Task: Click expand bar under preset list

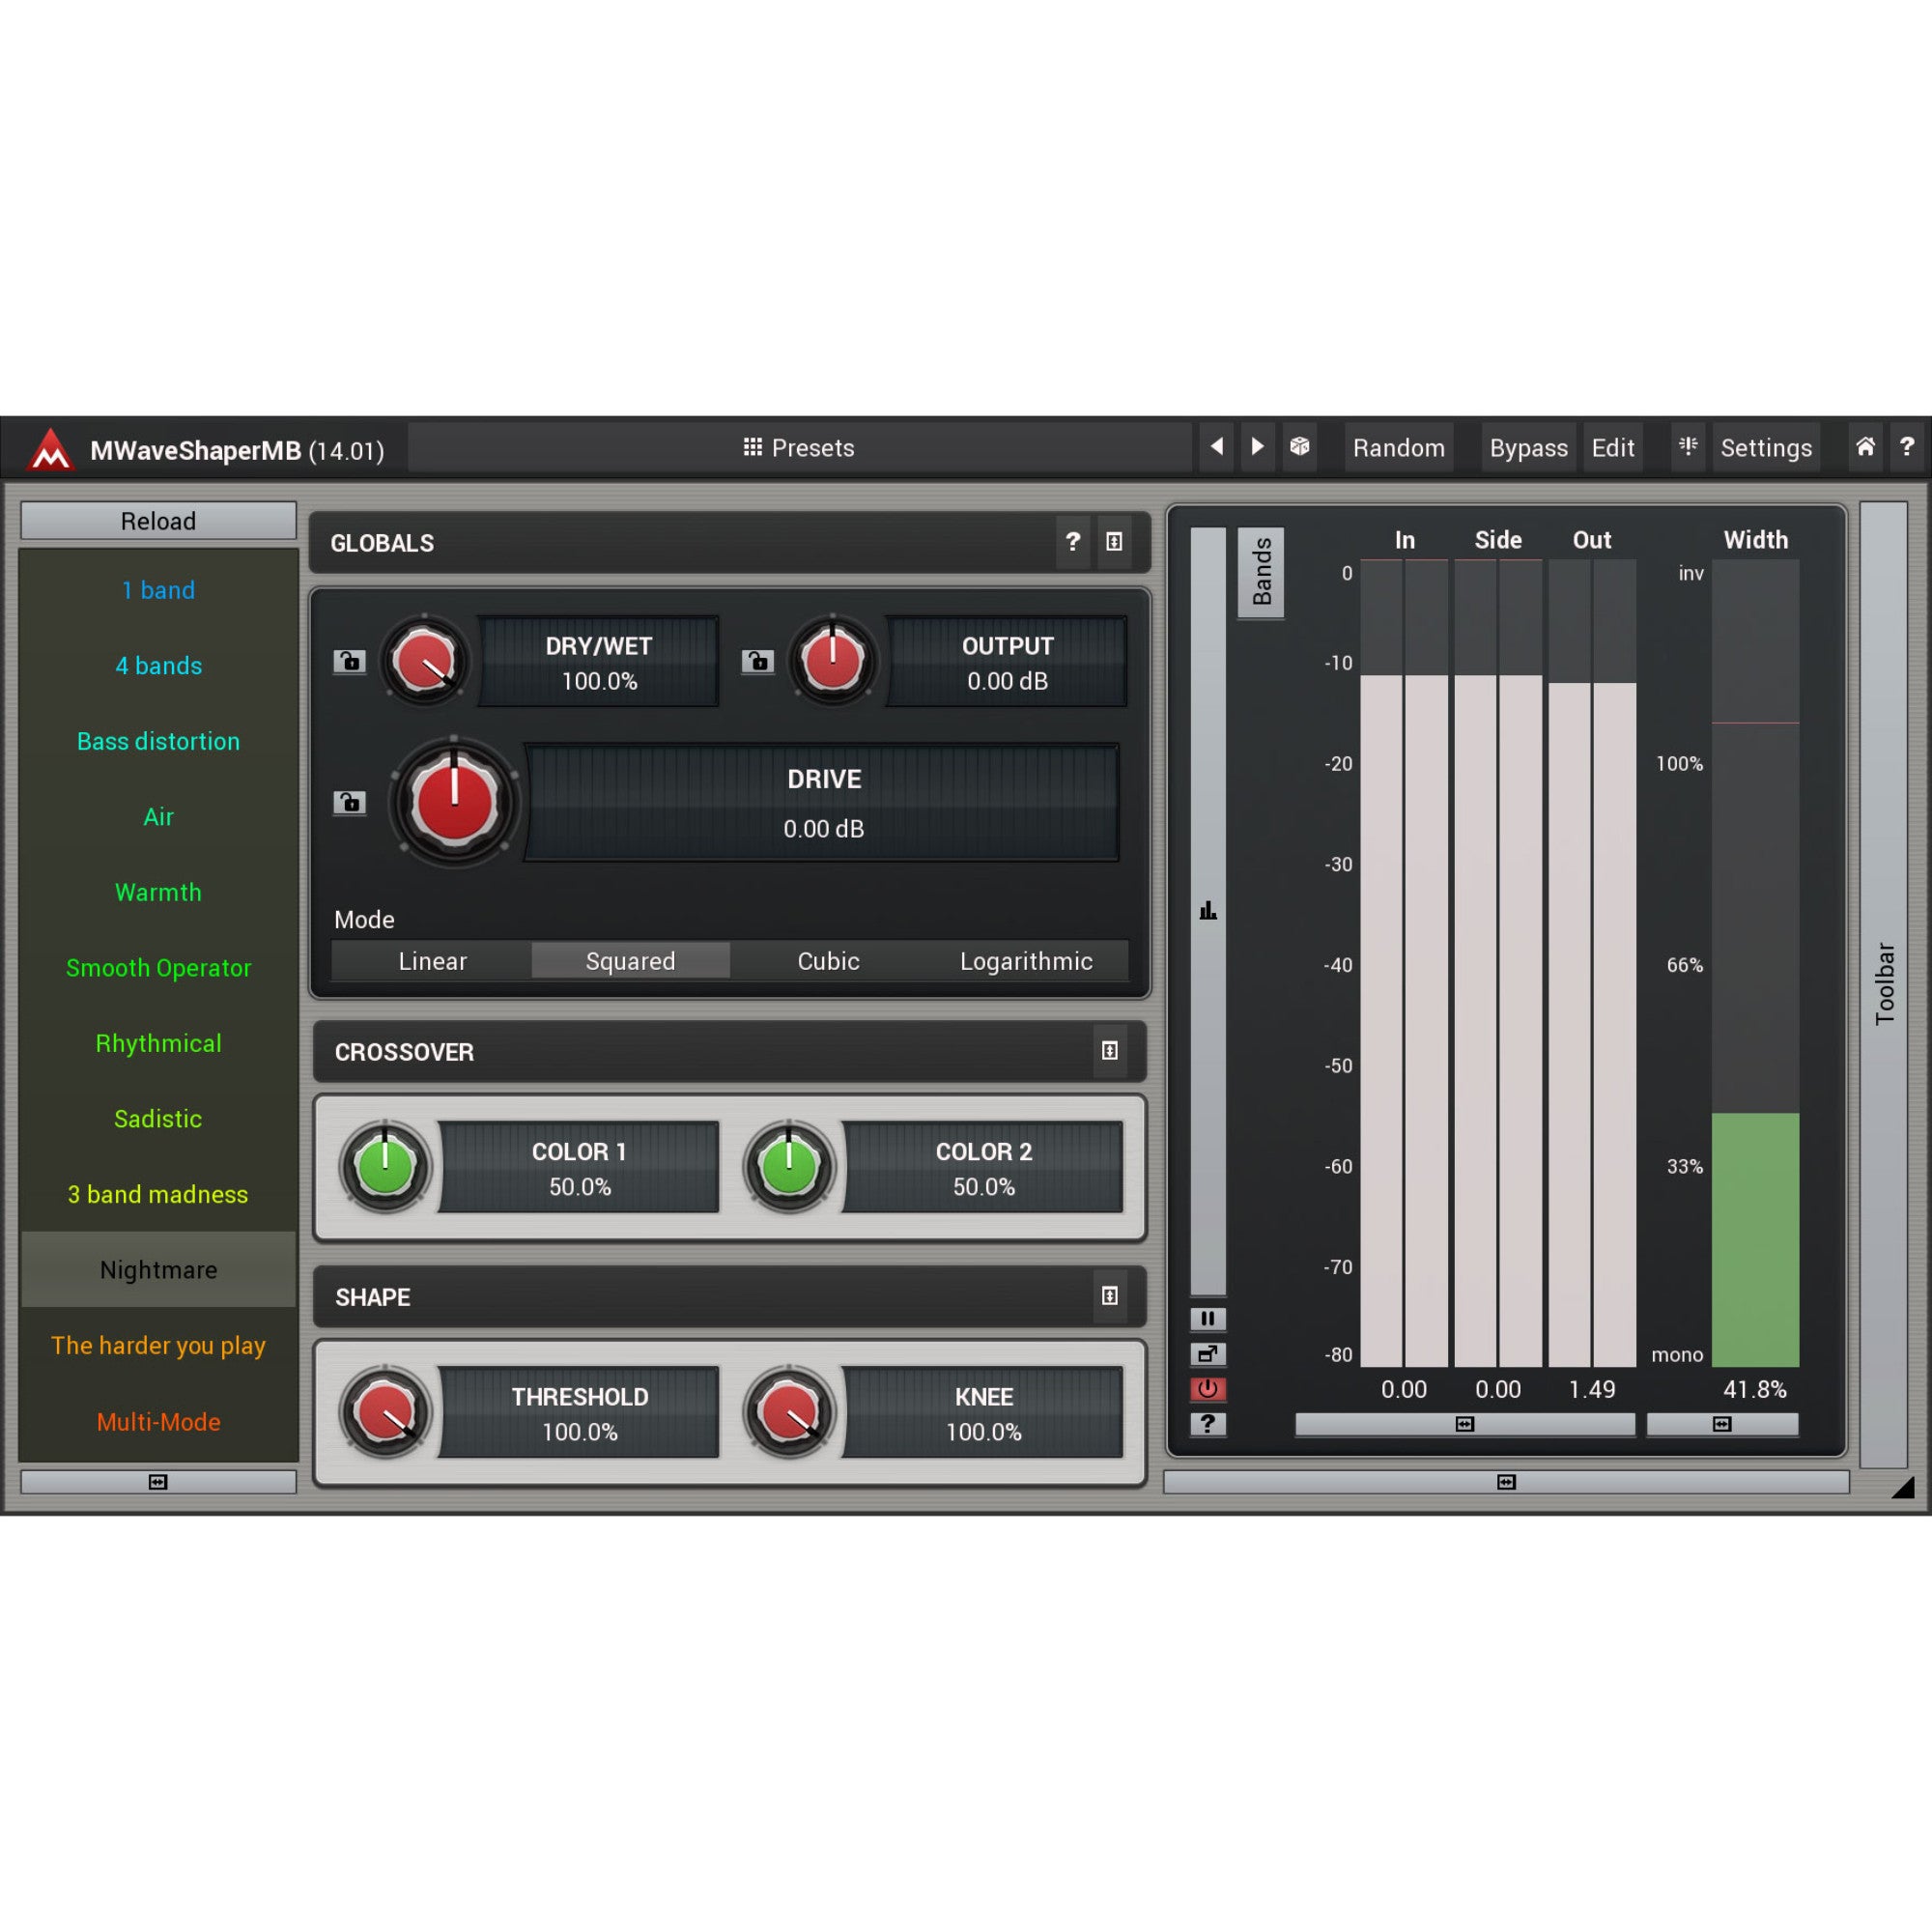Action: pos(158,1482)
